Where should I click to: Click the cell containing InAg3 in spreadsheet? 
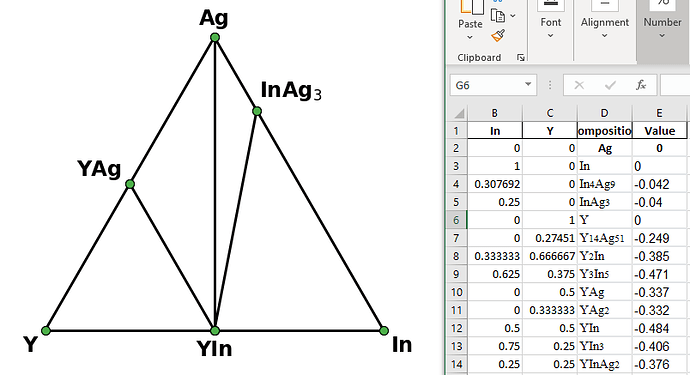coord(605,202)
